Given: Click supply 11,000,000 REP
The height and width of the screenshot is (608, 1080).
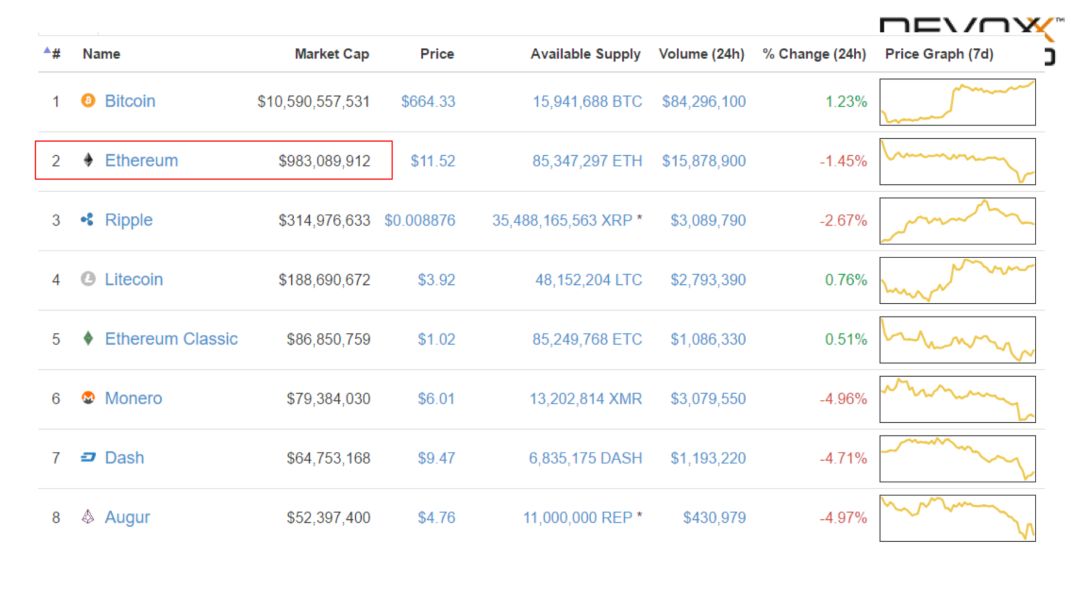Looking at the screenshot, I should [x=578, y=518].
